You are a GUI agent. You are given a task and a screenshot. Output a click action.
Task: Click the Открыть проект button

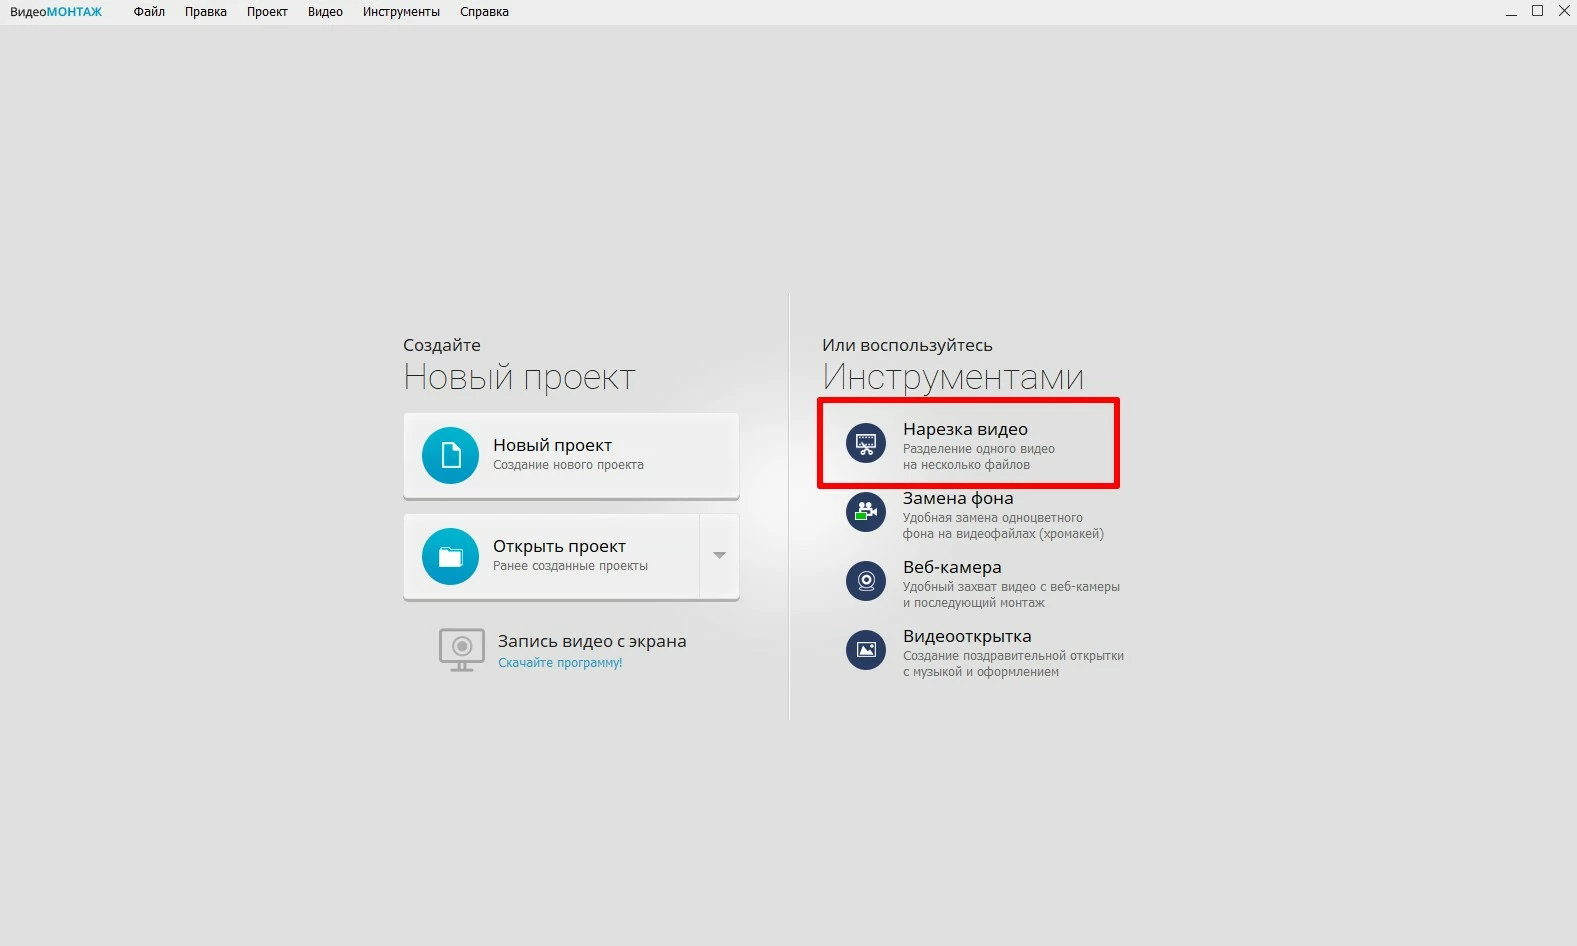[x=552, y=556]
